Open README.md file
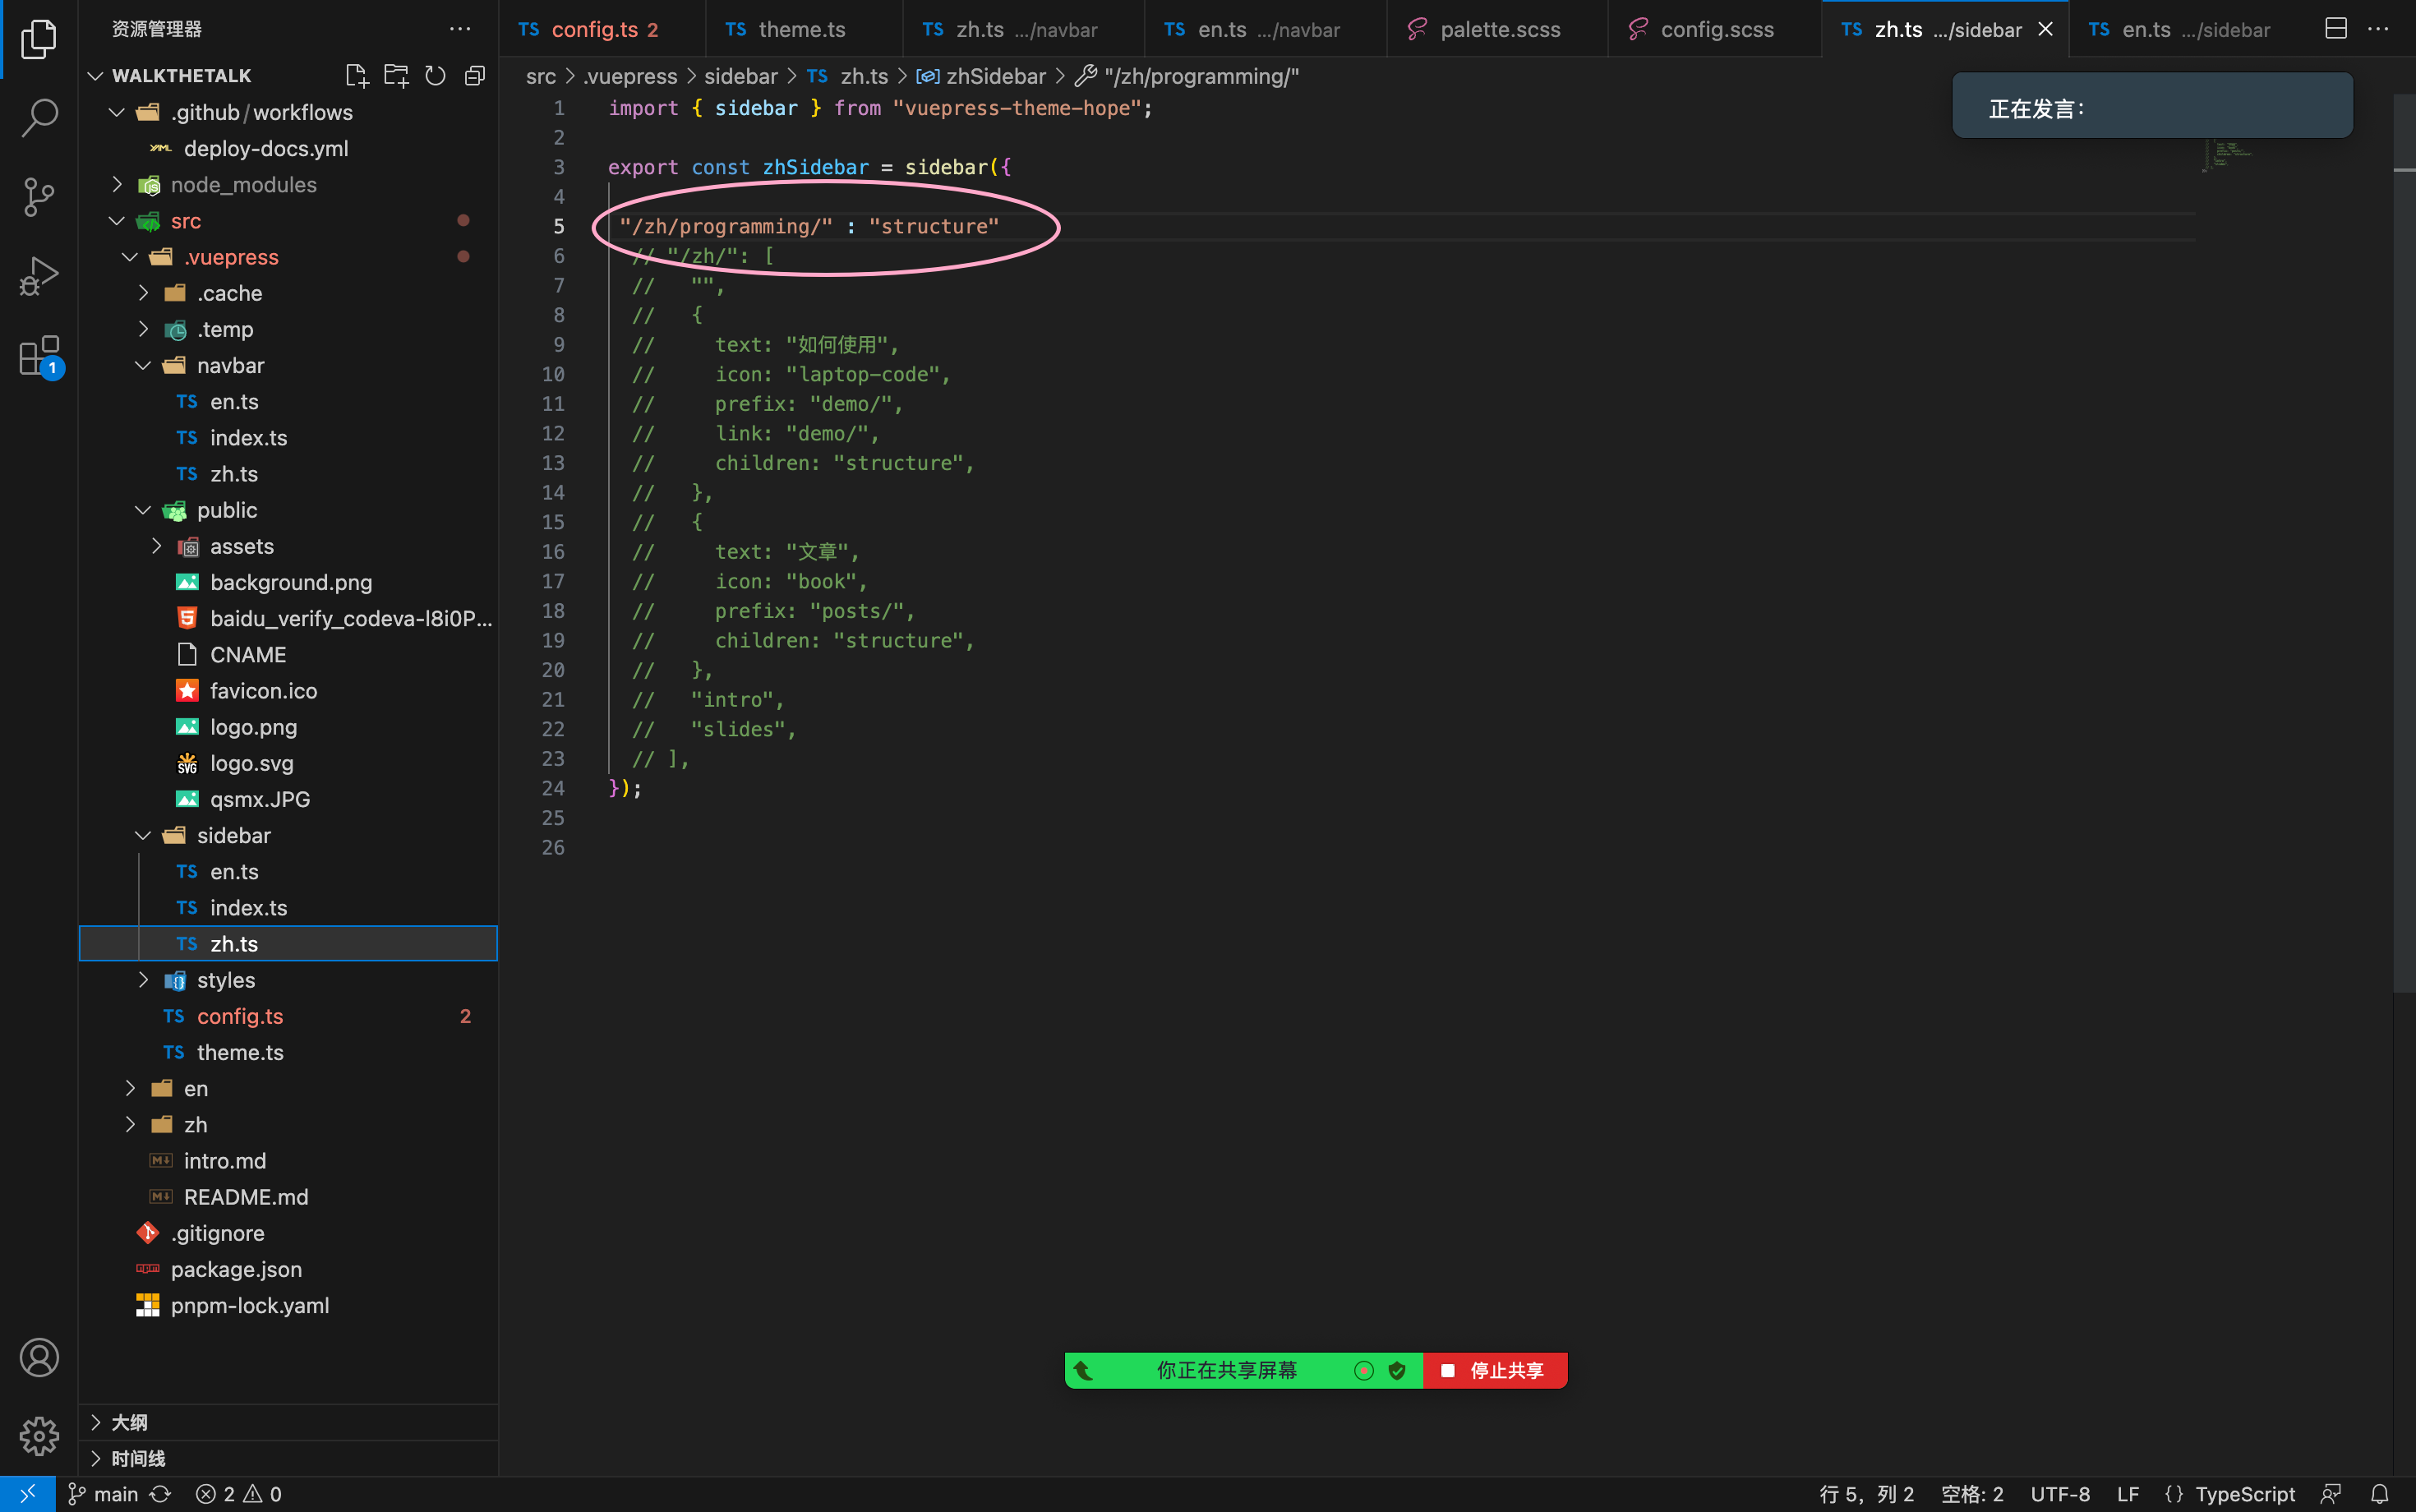 [x=288, y=1197]
